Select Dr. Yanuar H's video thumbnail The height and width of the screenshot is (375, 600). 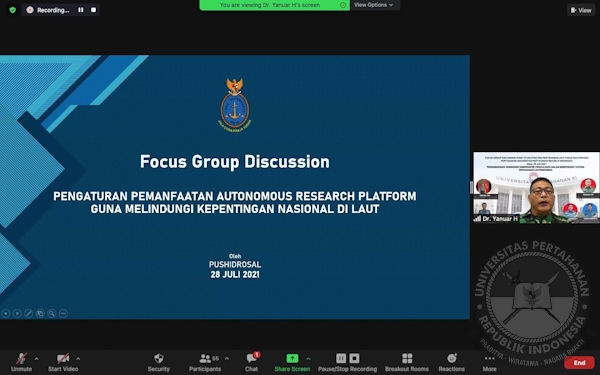click(536, 188)
